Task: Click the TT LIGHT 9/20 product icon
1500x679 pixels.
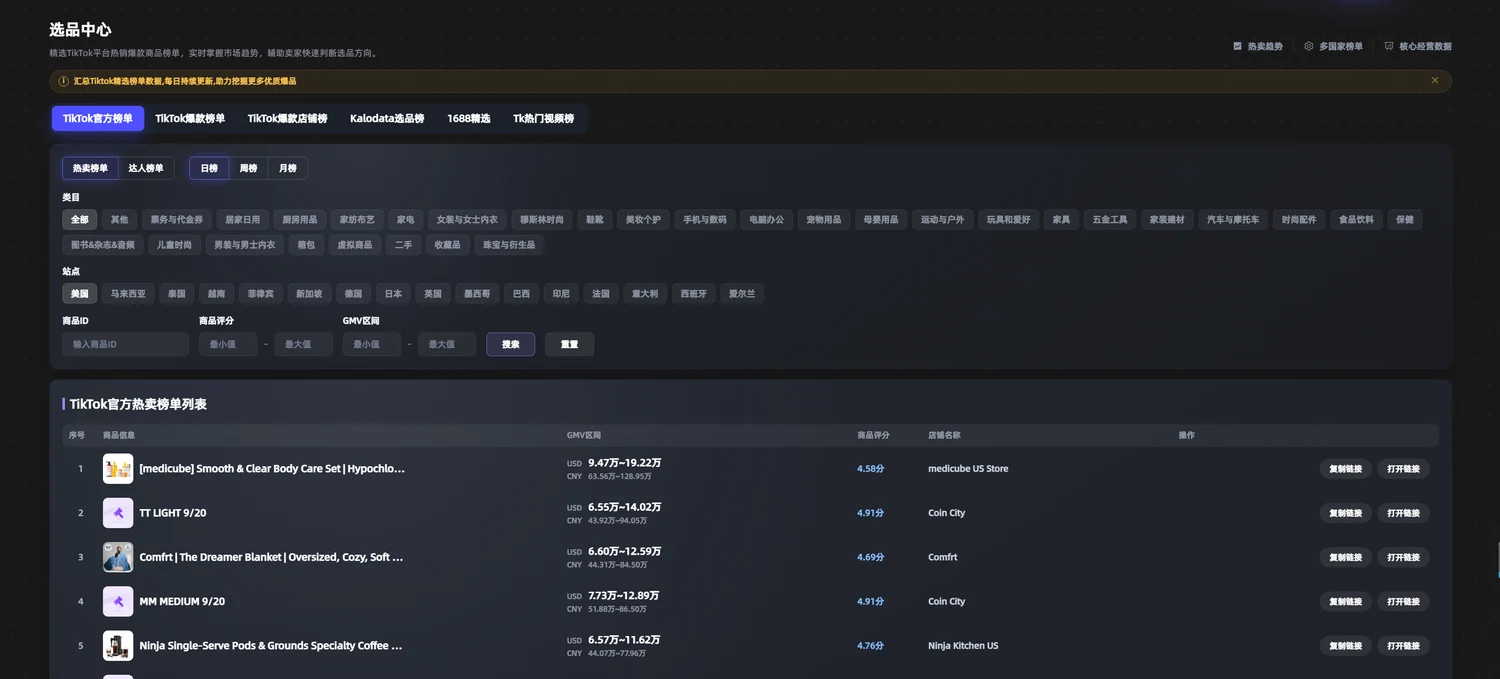Action: point(118,513)
